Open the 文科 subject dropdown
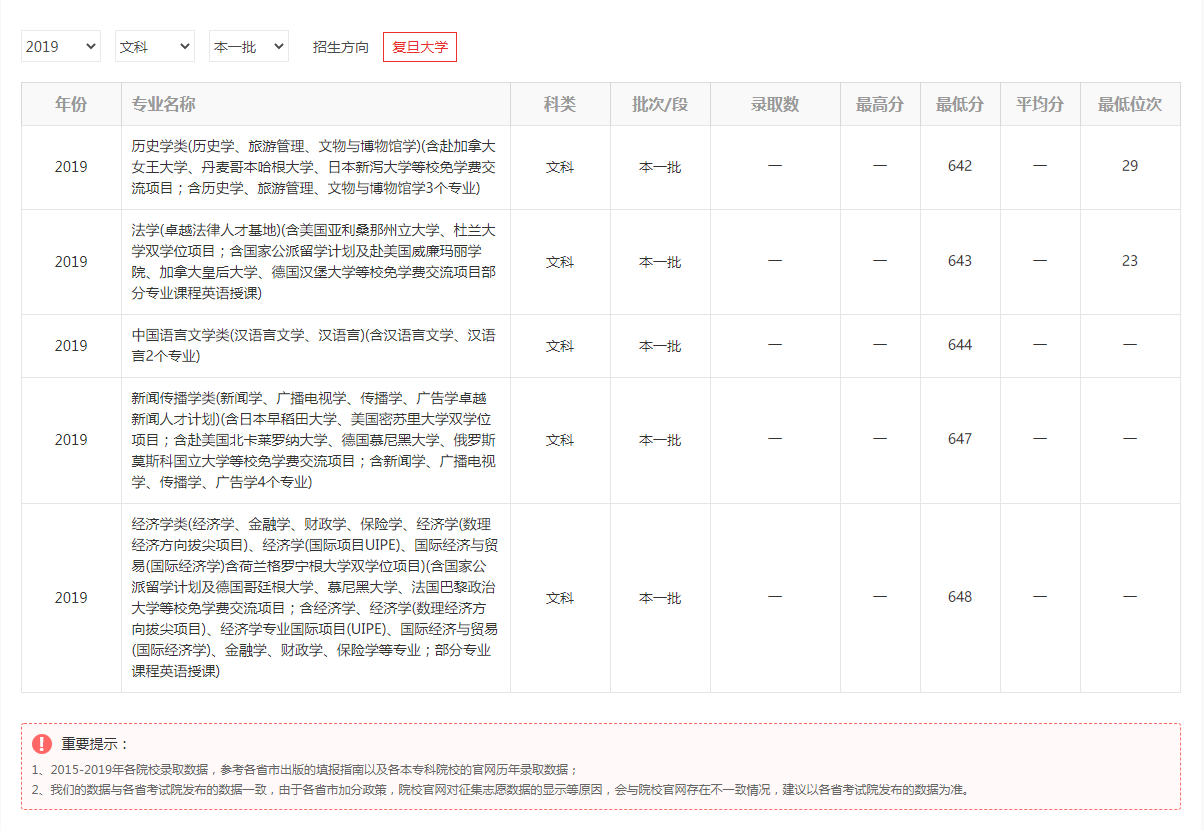 (x=154, y=46)
